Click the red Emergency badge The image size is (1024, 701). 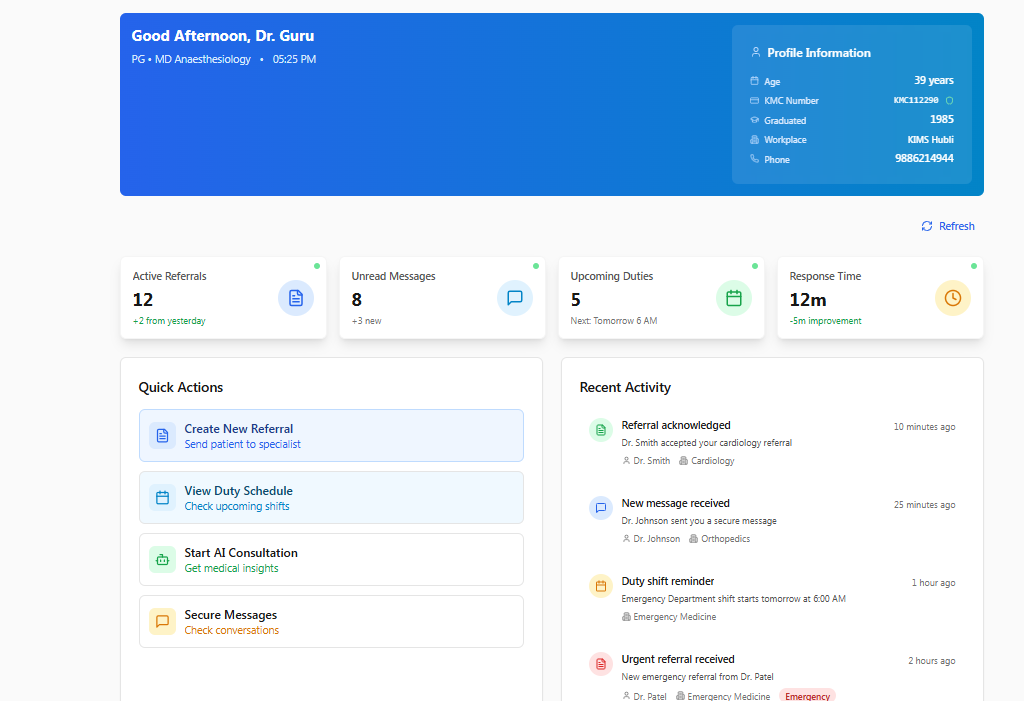click(807, 696)
